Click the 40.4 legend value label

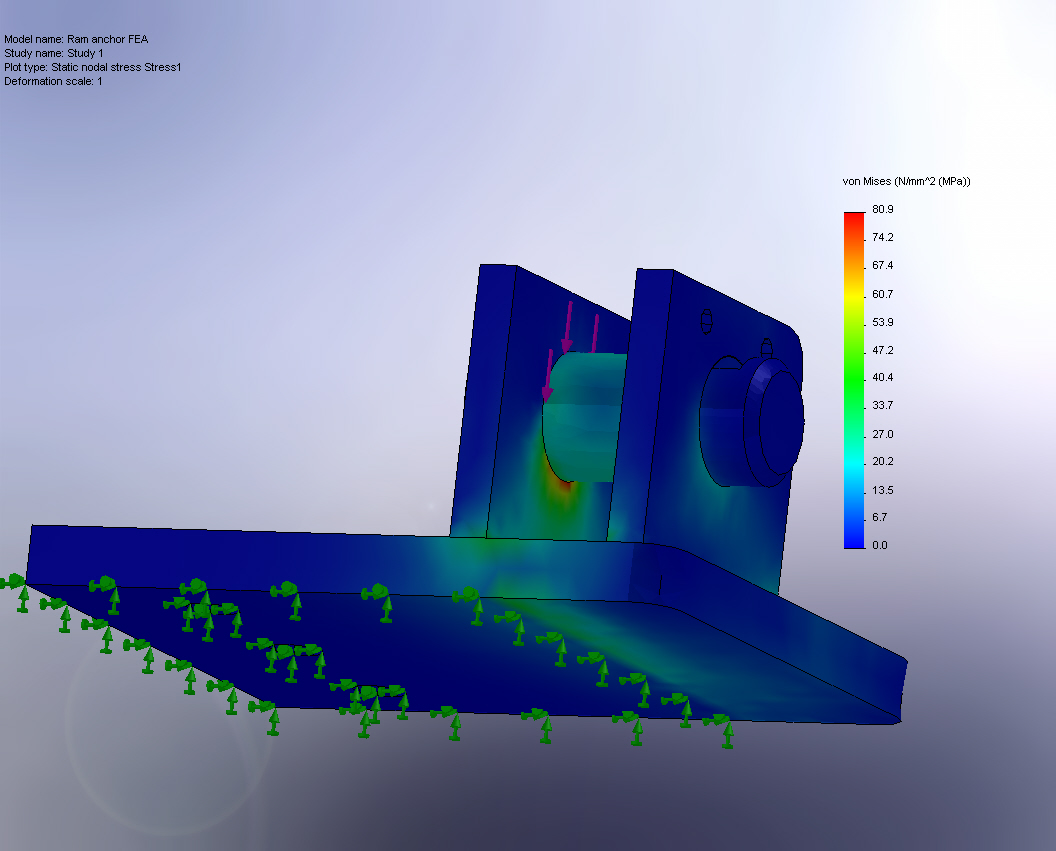883,377
